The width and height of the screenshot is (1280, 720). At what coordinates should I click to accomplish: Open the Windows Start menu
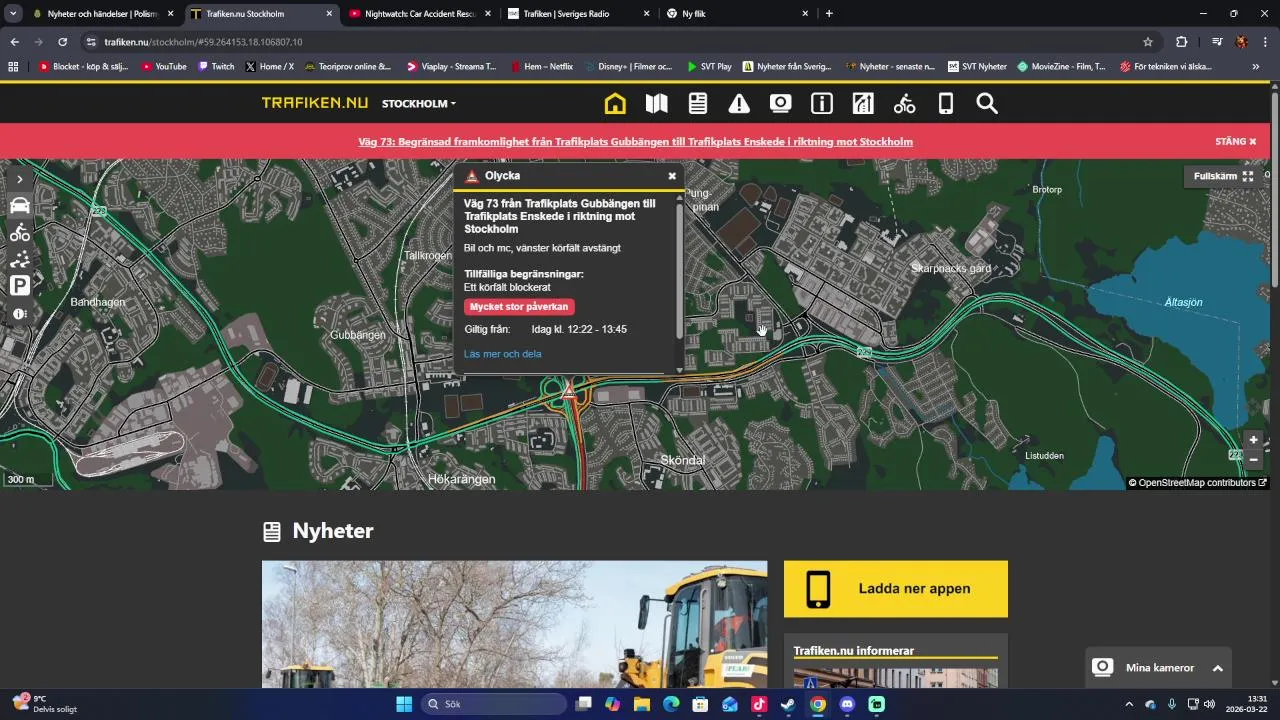point(404,704)
